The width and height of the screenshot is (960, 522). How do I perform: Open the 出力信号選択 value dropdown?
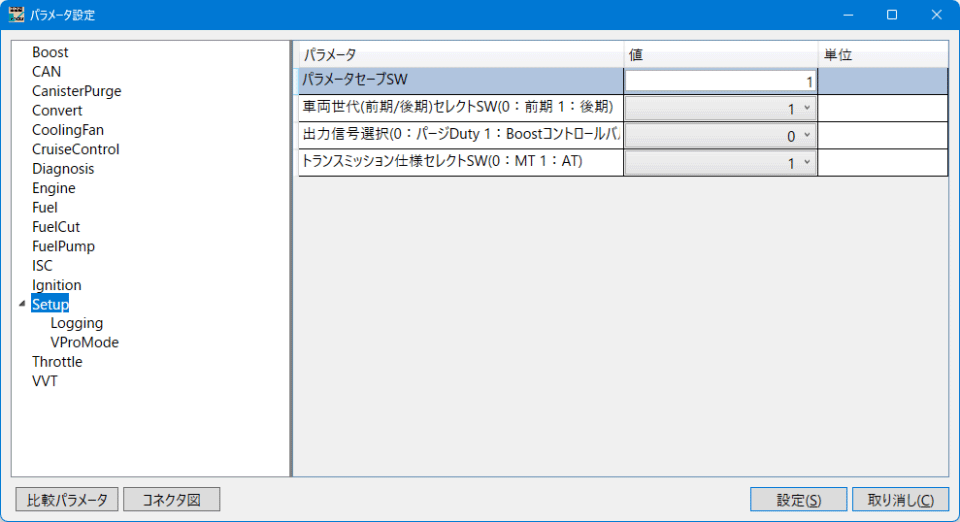pos(720,135)
